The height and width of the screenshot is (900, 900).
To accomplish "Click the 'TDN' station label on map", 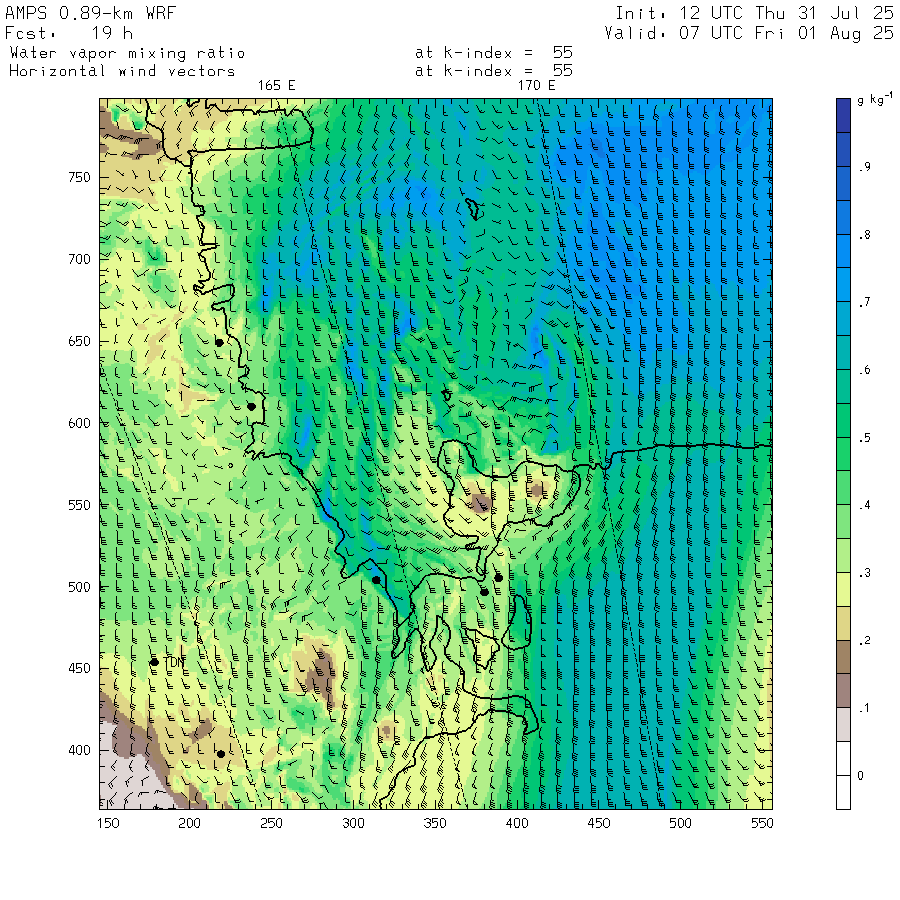I will pos(174,662).
